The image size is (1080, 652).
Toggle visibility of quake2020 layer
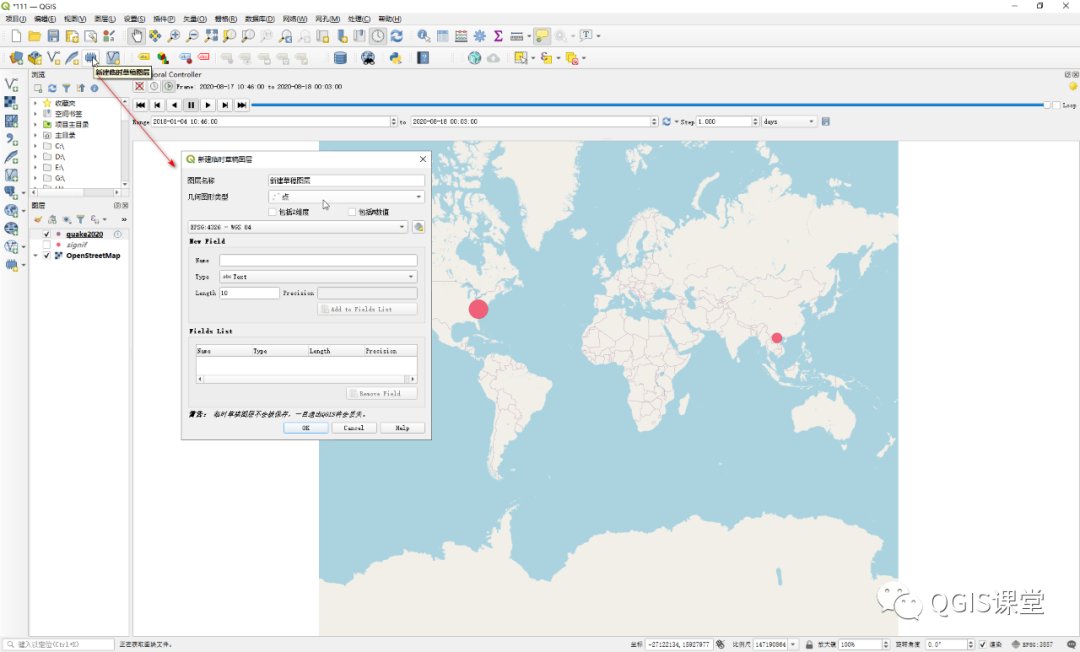(46, 234)
